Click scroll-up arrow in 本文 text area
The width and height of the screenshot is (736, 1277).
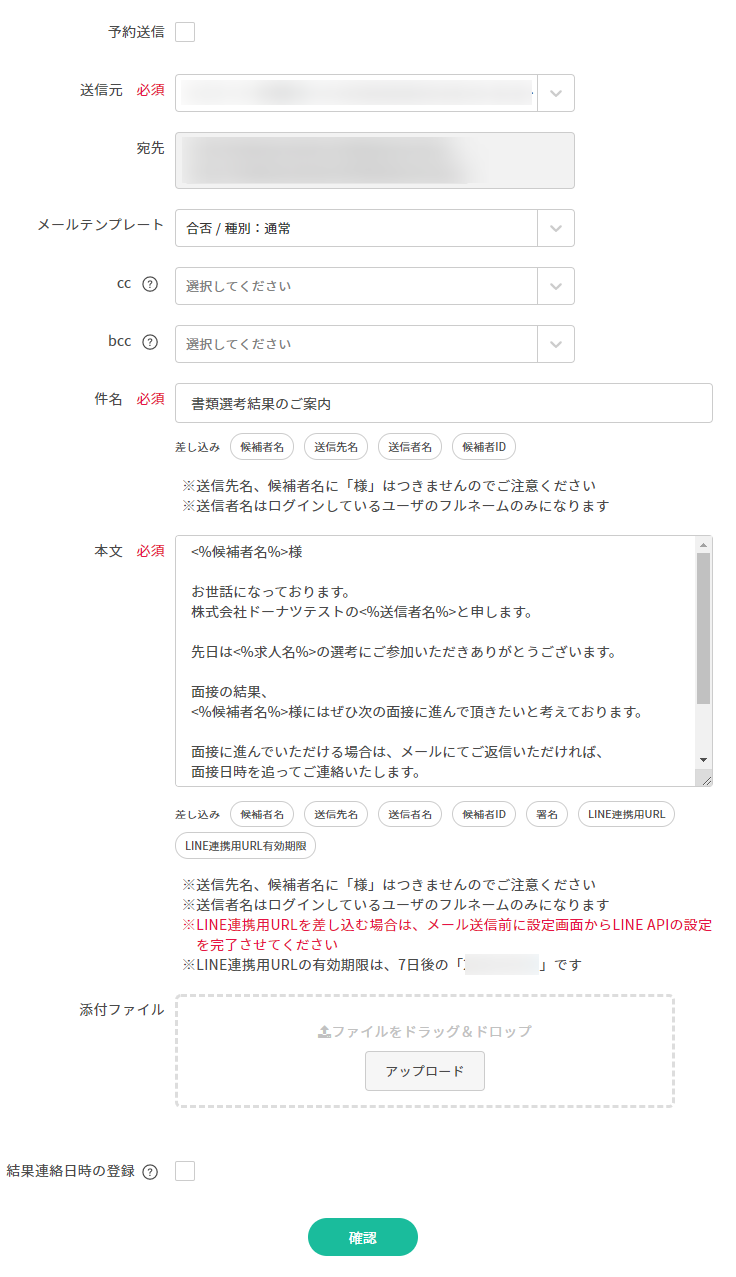click(x=703, y=545)
